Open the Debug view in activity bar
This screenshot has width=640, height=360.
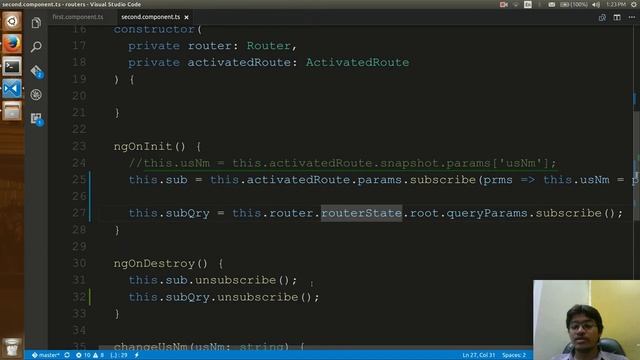pyautogui.click(x=36, y=95)
